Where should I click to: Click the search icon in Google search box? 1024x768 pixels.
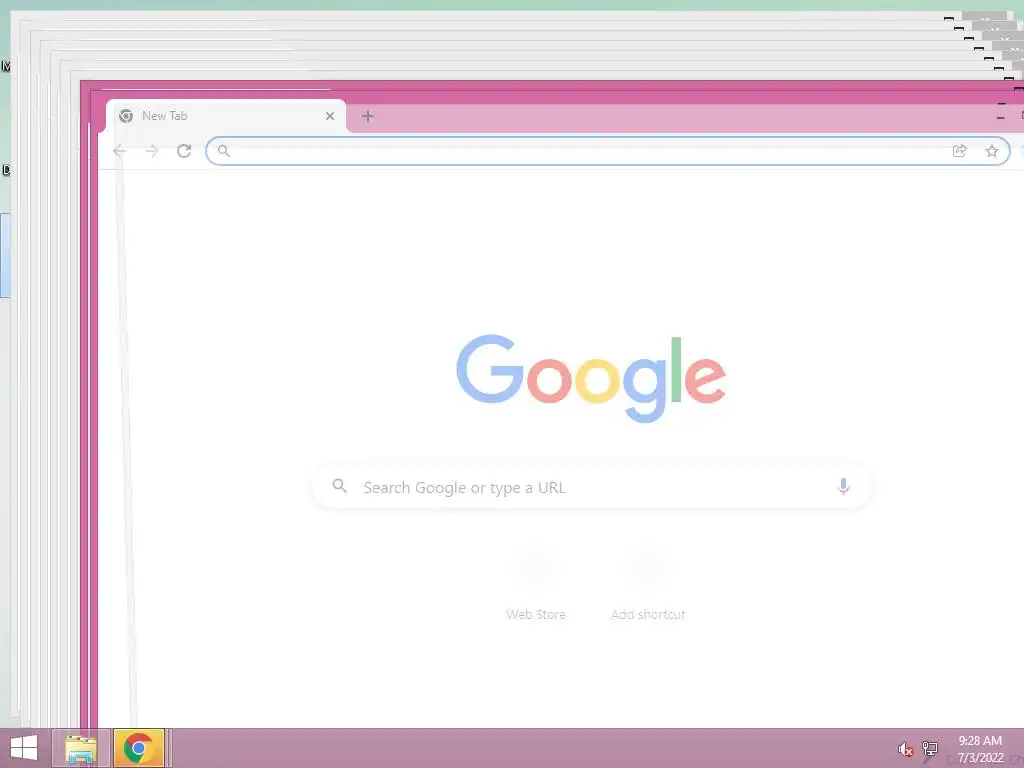pos(339,486)
